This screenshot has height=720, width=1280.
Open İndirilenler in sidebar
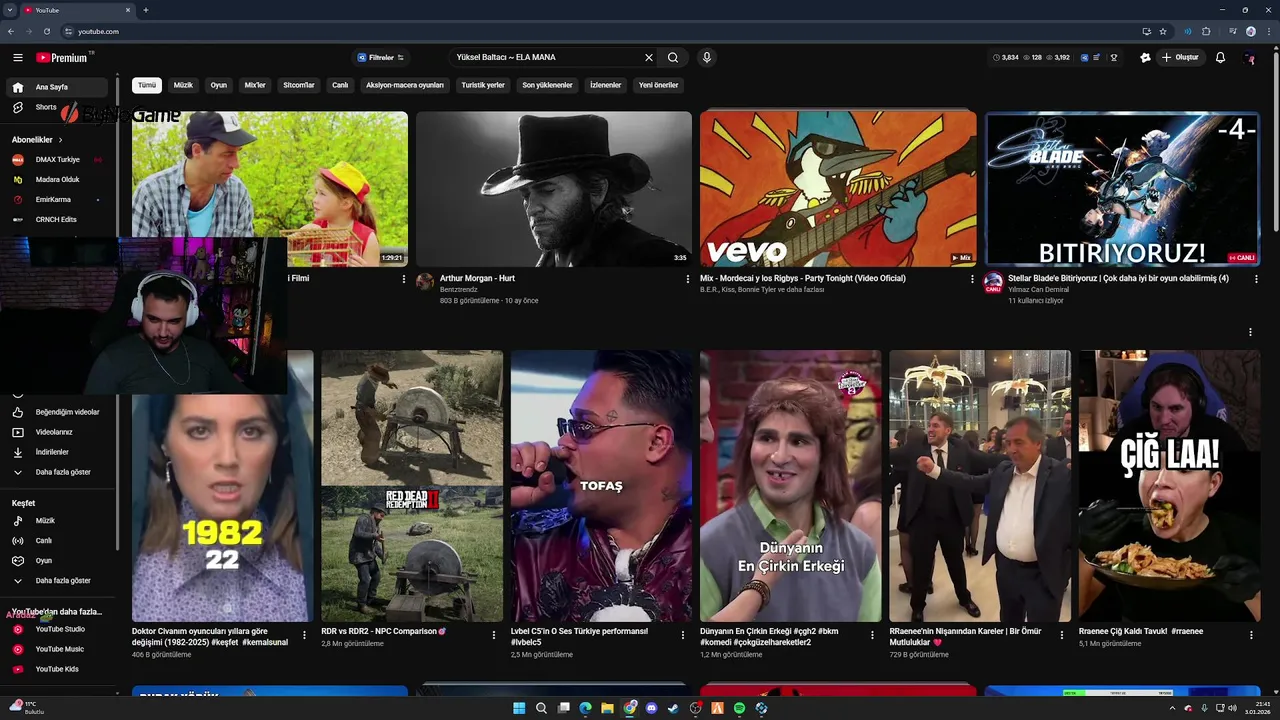tap(58, 452)
